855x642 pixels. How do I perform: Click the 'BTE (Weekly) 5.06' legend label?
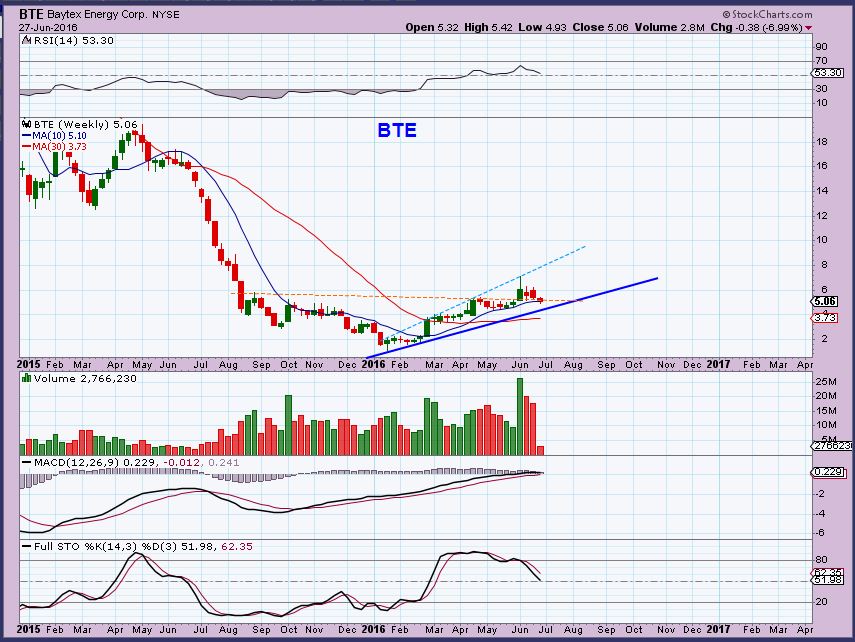click(x=86, y=125)
